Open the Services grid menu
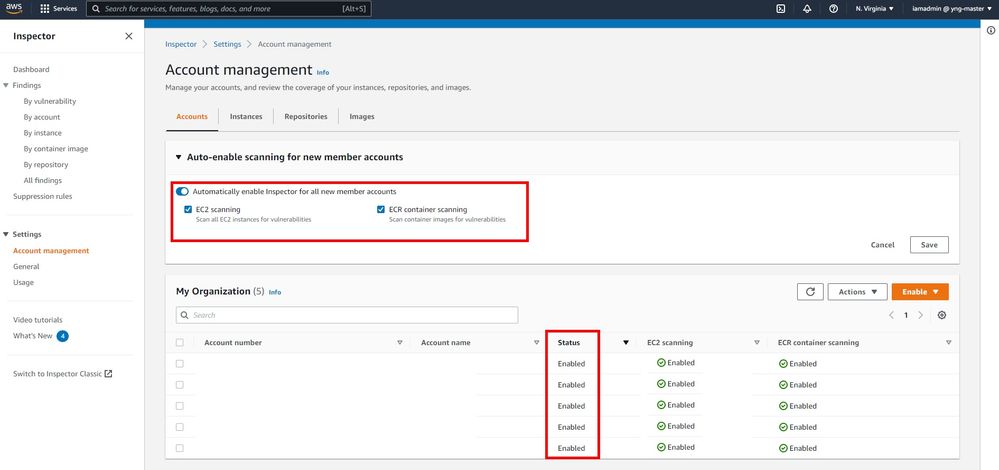This screenshot has height=470, width=999. point(59,9)
